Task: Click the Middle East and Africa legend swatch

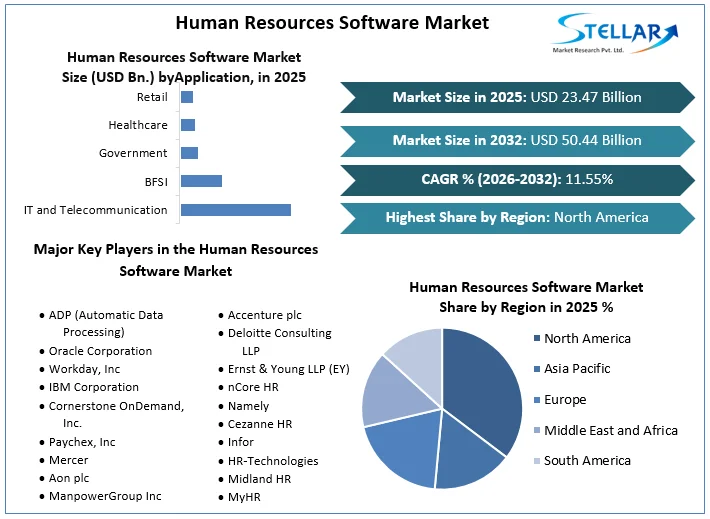Action: coord(537,430)
